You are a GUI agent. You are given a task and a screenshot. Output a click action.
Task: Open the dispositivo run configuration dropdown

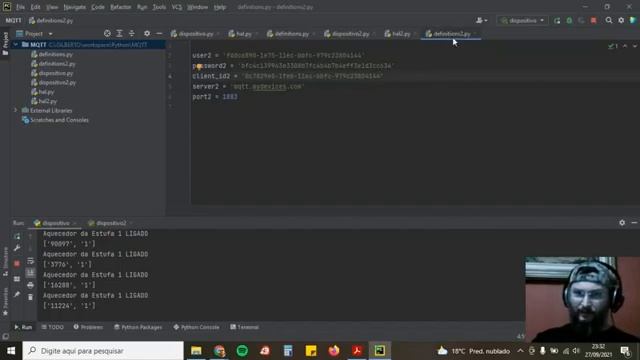[x=522, y=20]
